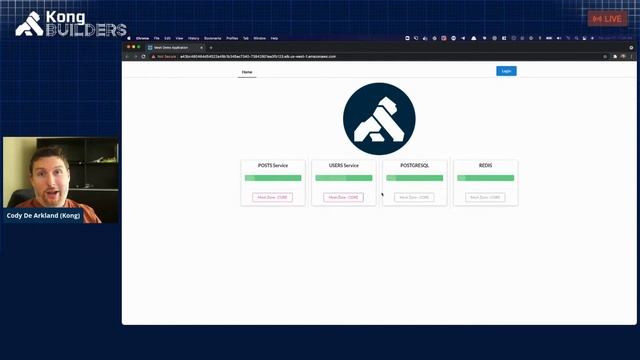This screenshot has height=360, width=640.
Task: Select the Mesh Demo Application browser tab
Action: (x=175, y=48)
